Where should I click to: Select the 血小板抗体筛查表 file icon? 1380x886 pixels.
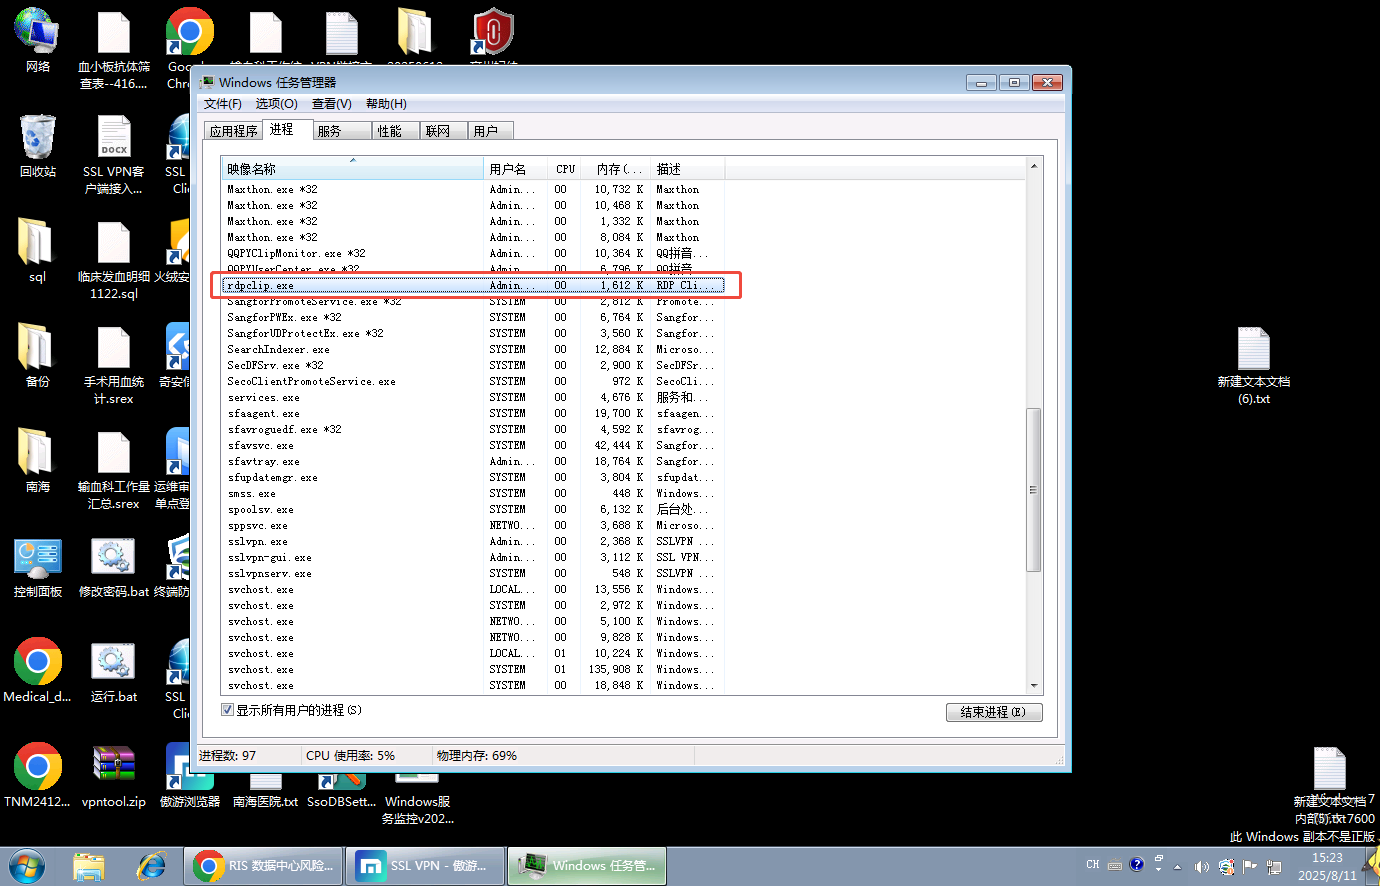coord(114,49)
